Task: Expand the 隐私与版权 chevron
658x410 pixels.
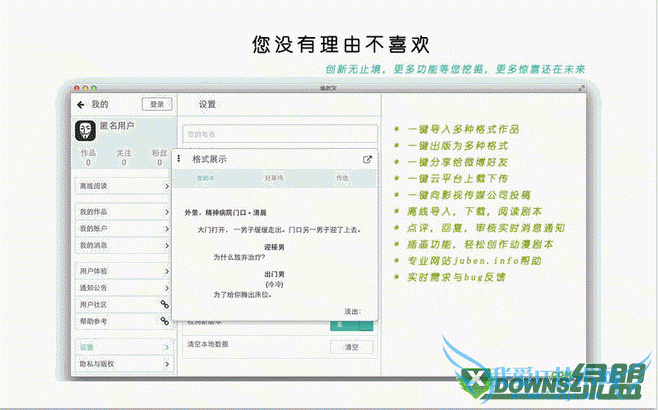Action: pos(167,364)
